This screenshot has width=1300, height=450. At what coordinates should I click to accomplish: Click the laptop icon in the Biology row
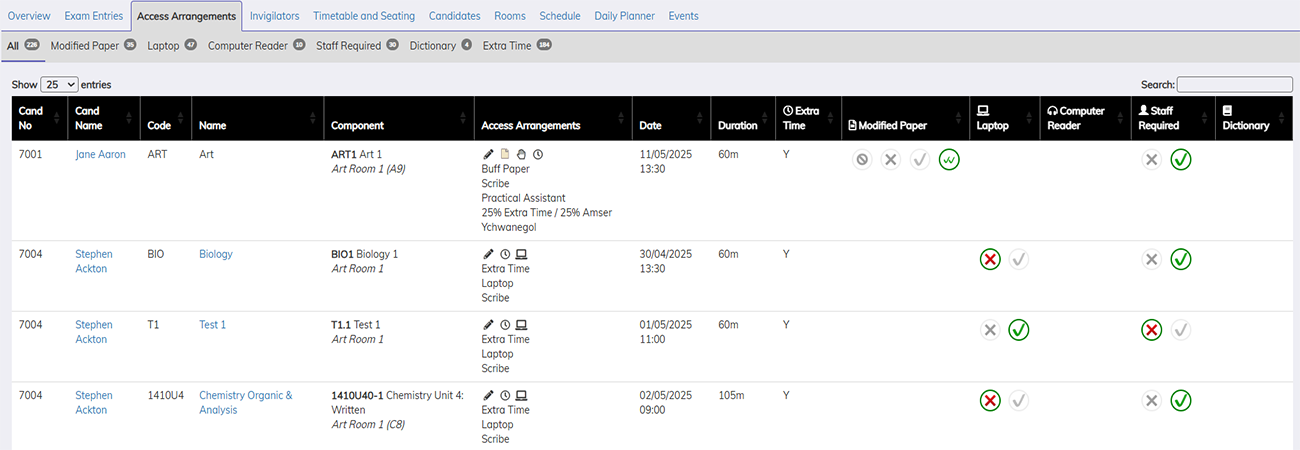coord(521,255)
